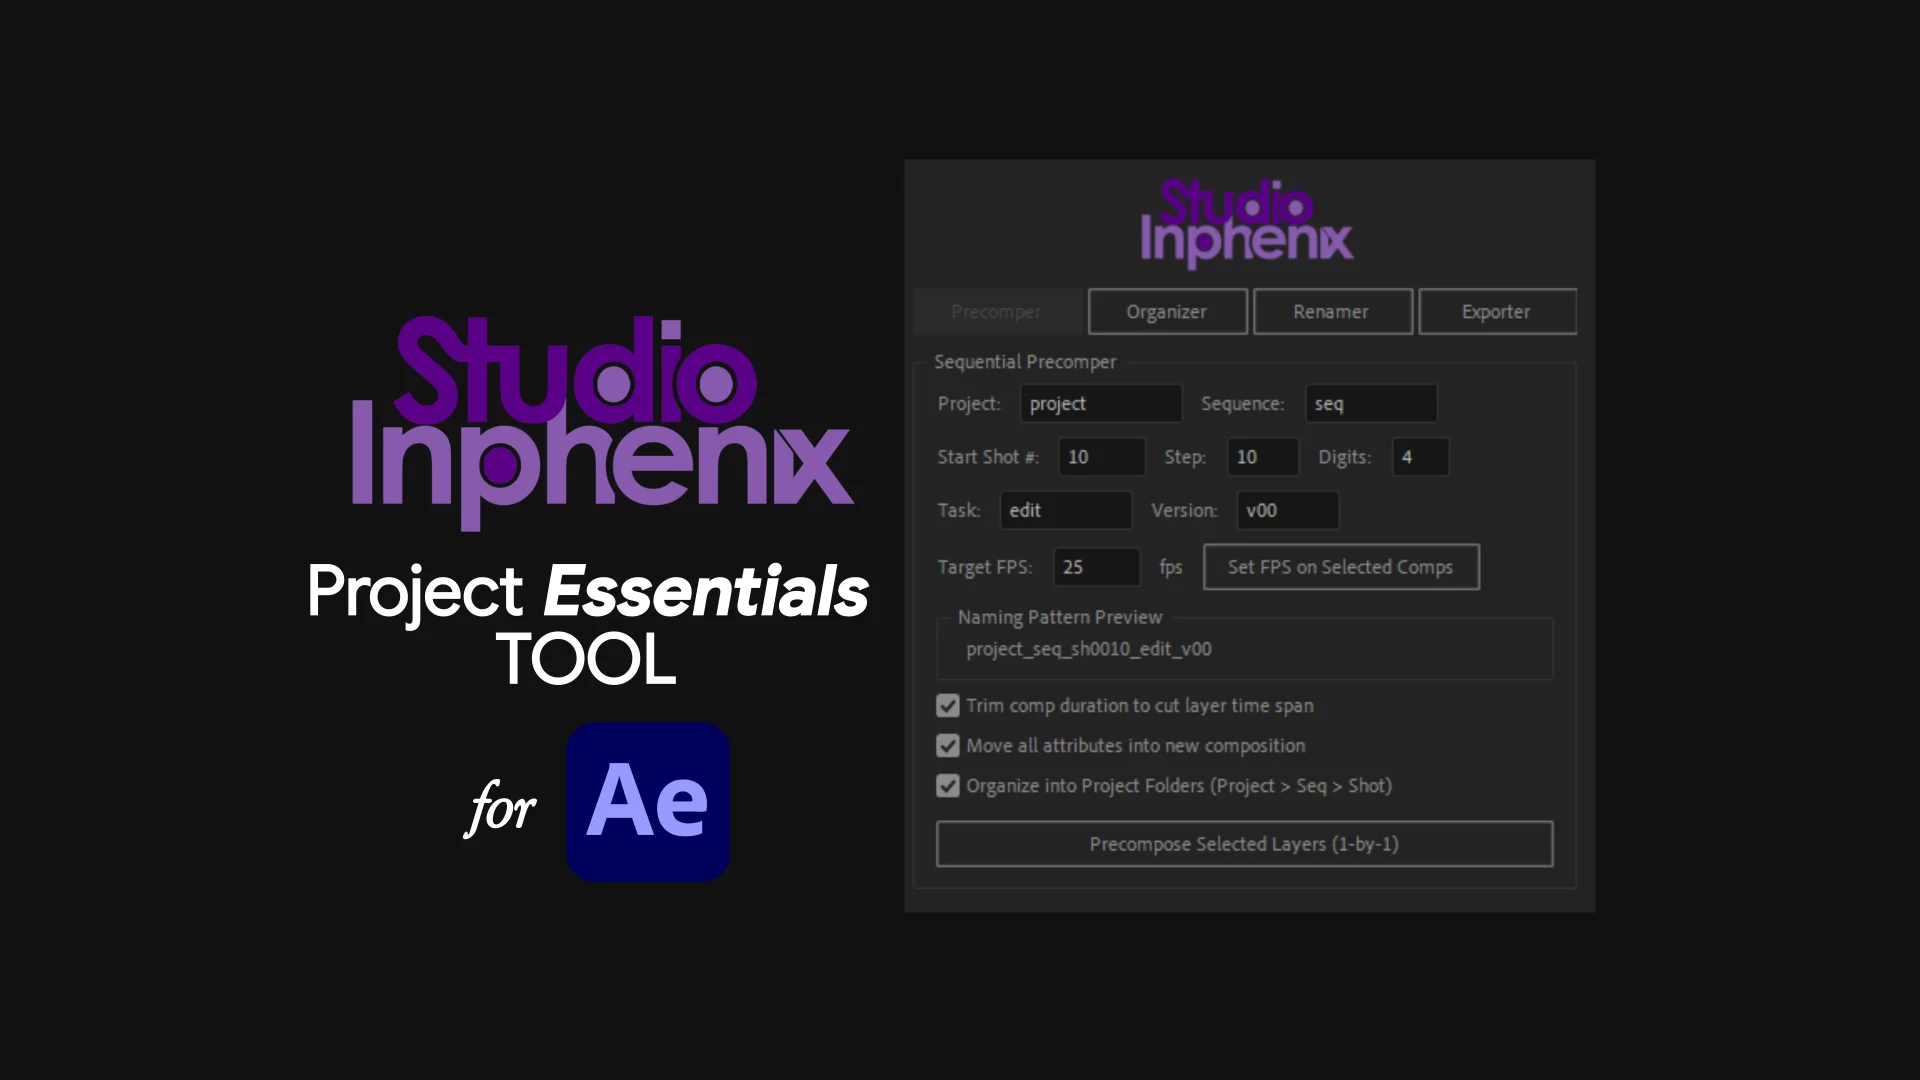Viewport: 1920px width, 1080px height.
Task: Toggle Move all attributes checkbox
Action: [x=948, y=746]
